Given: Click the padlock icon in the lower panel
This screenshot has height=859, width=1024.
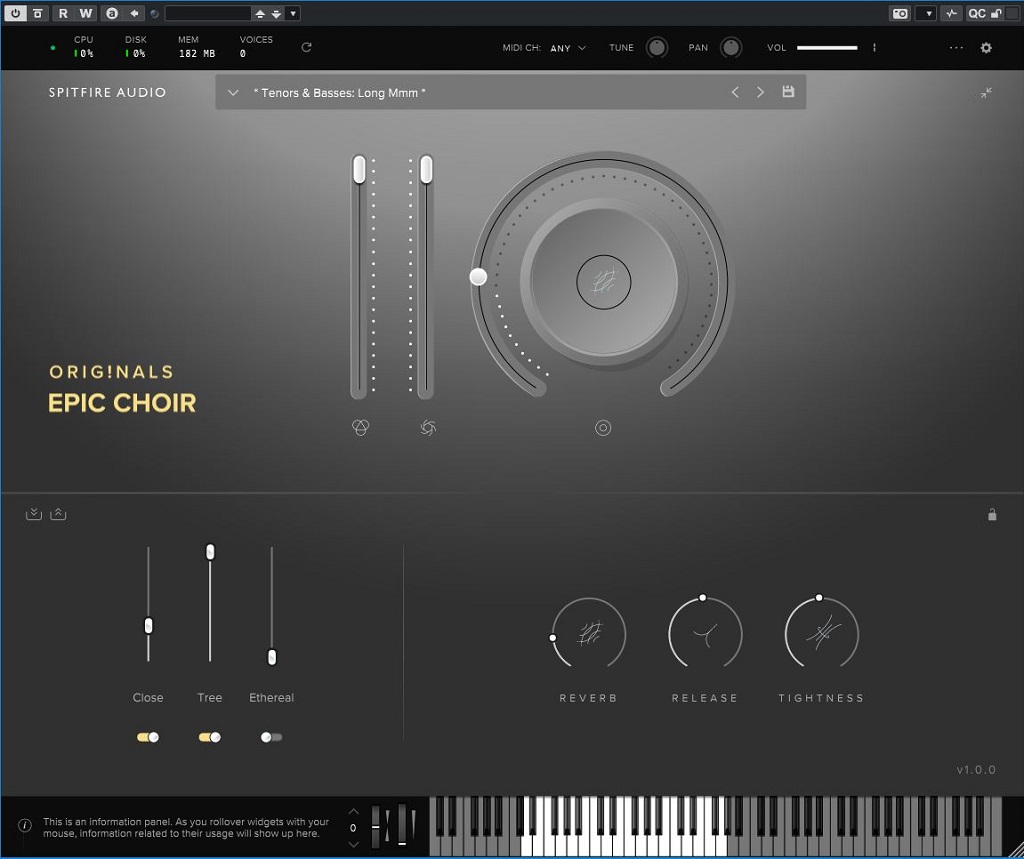Looking at the screenshot, I should (x=992, y=515).
